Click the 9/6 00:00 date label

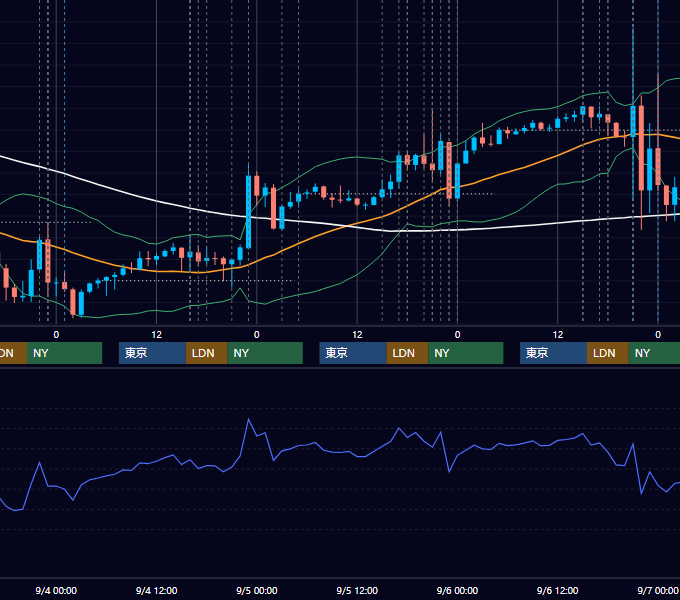[457, 590]
